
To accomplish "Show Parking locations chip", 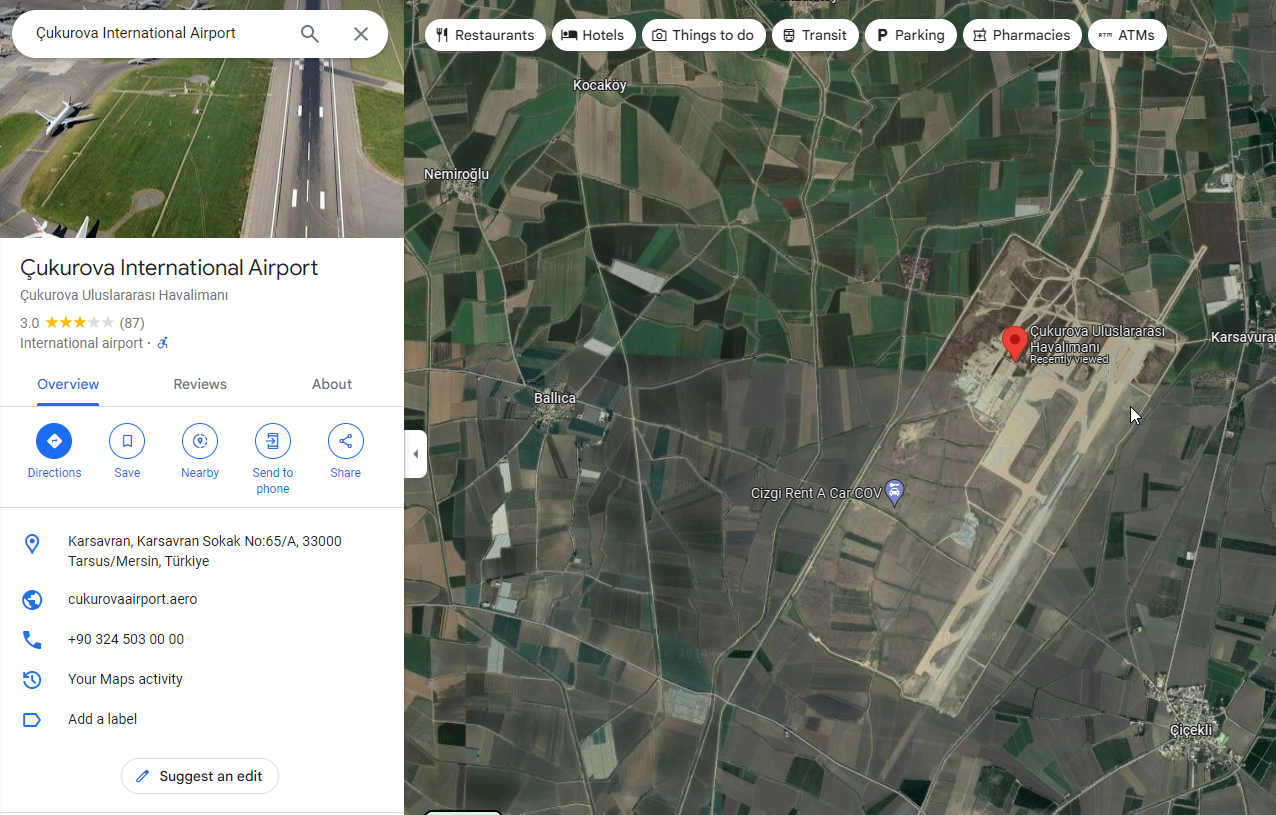I will click(x=911, y=35).
